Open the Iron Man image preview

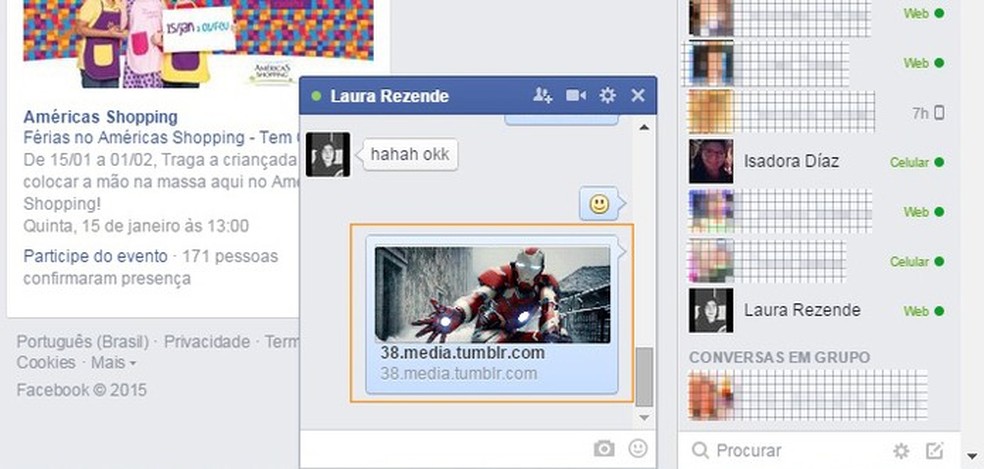(492, 294)
